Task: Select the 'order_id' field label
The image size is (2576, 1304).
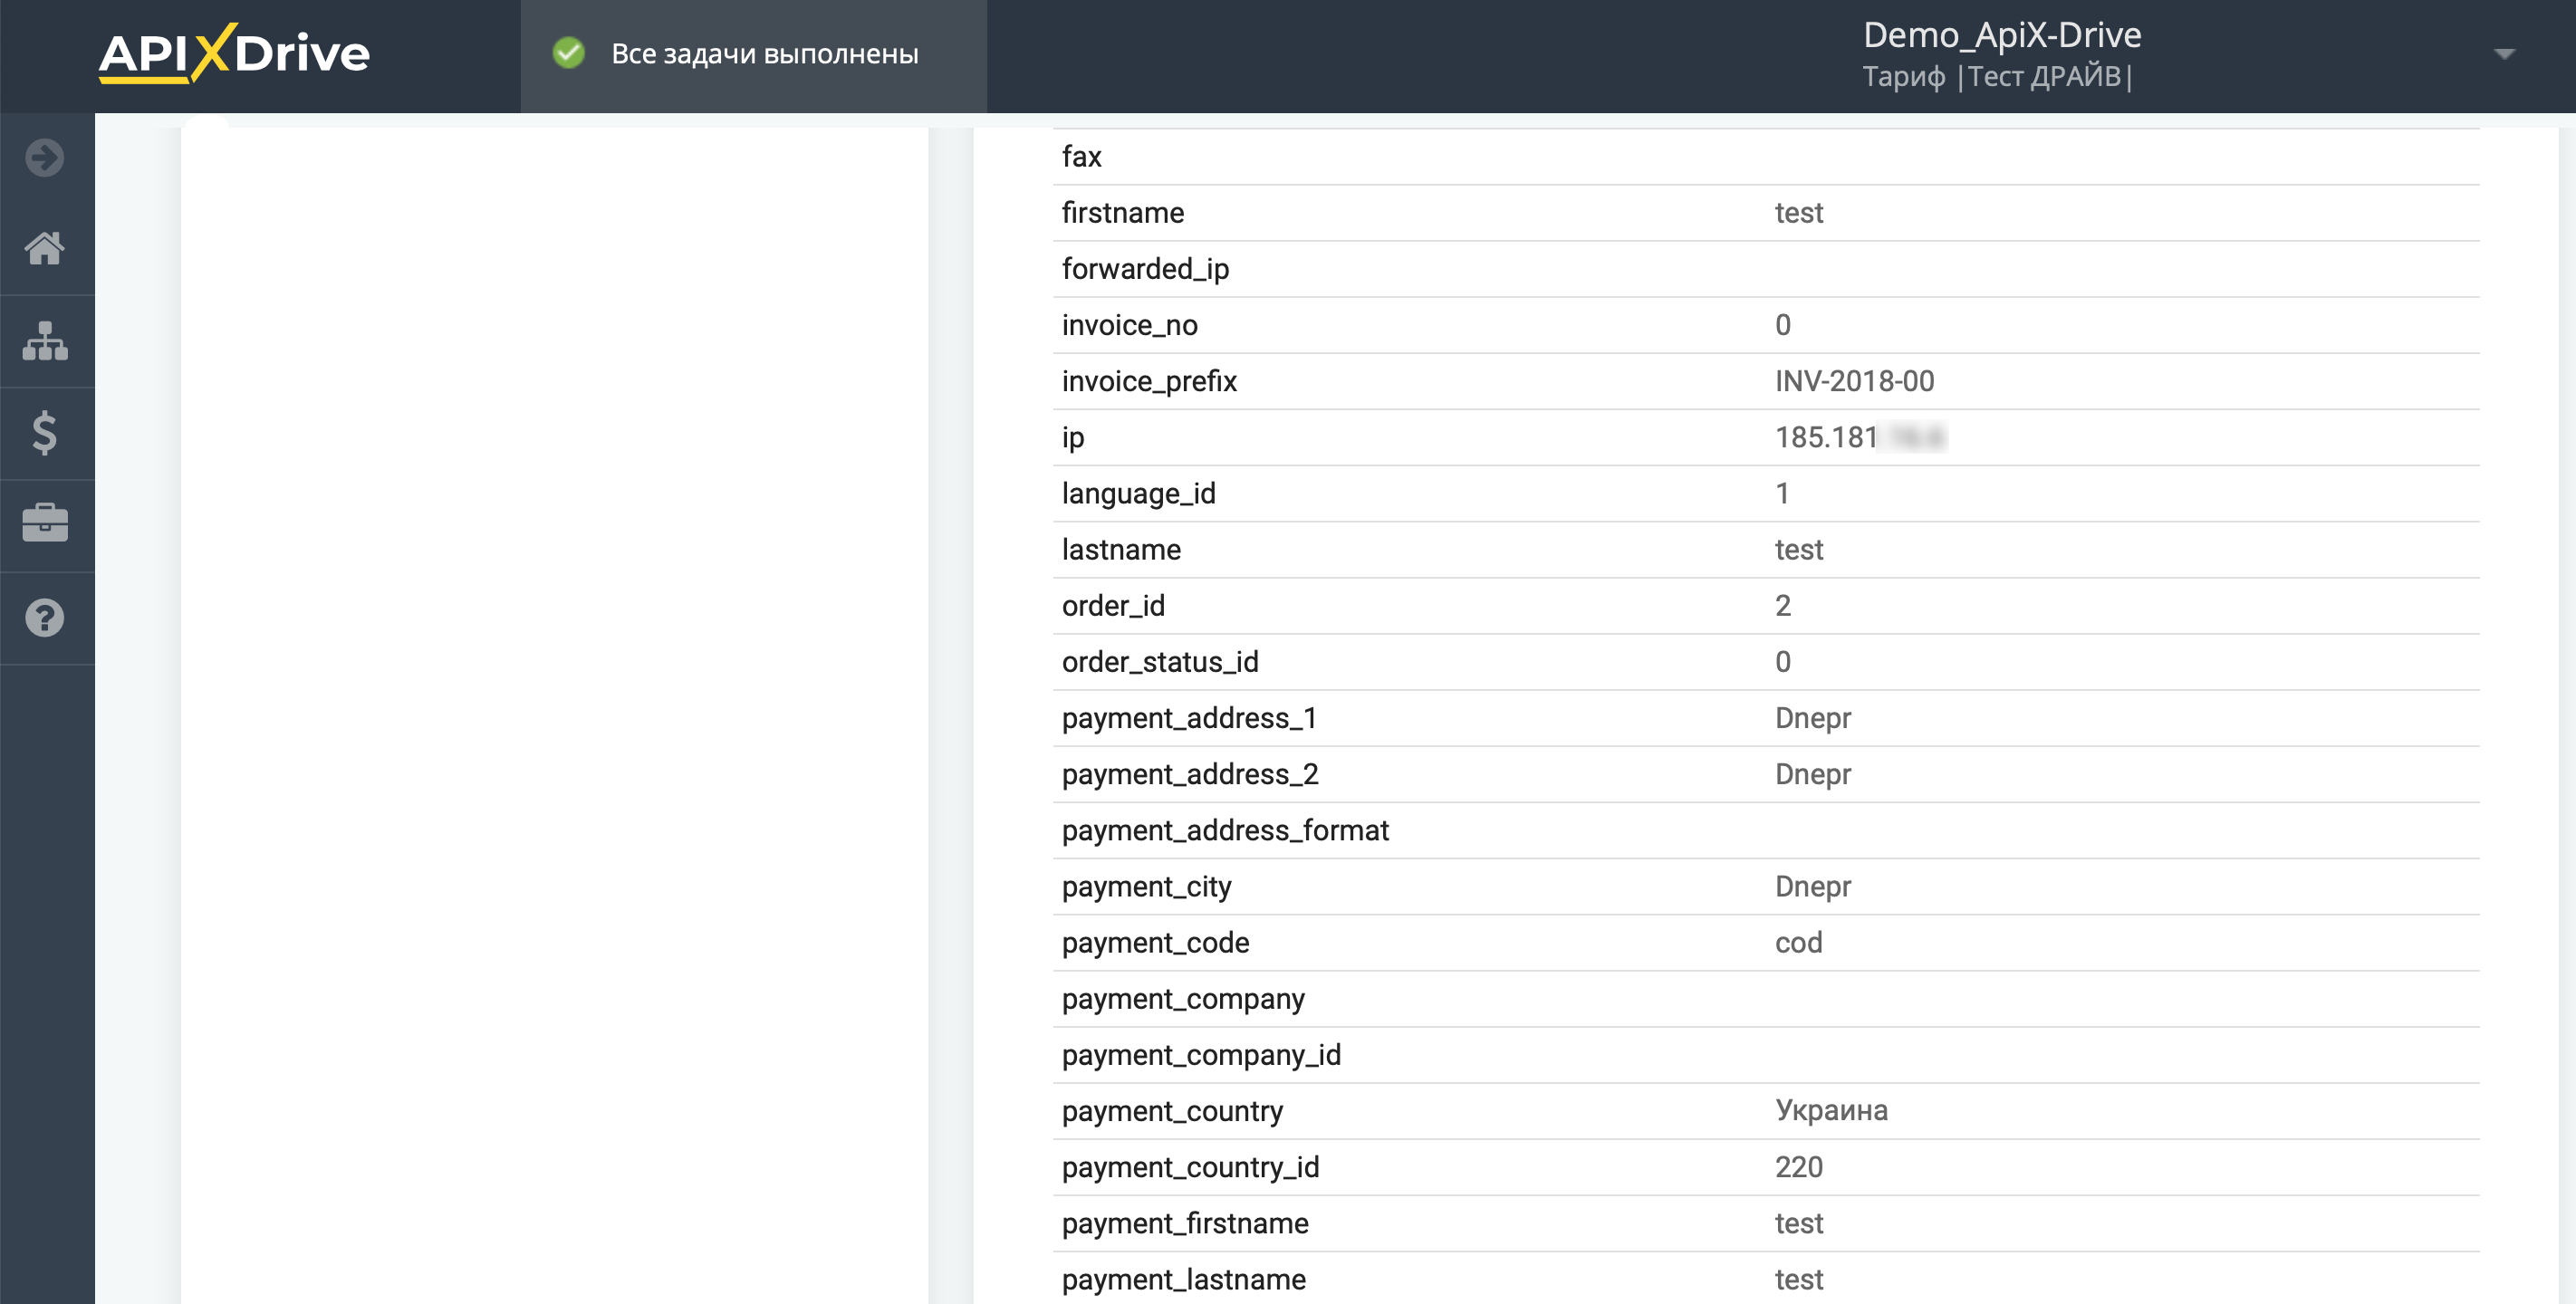Action: [x=1114, y=606]
